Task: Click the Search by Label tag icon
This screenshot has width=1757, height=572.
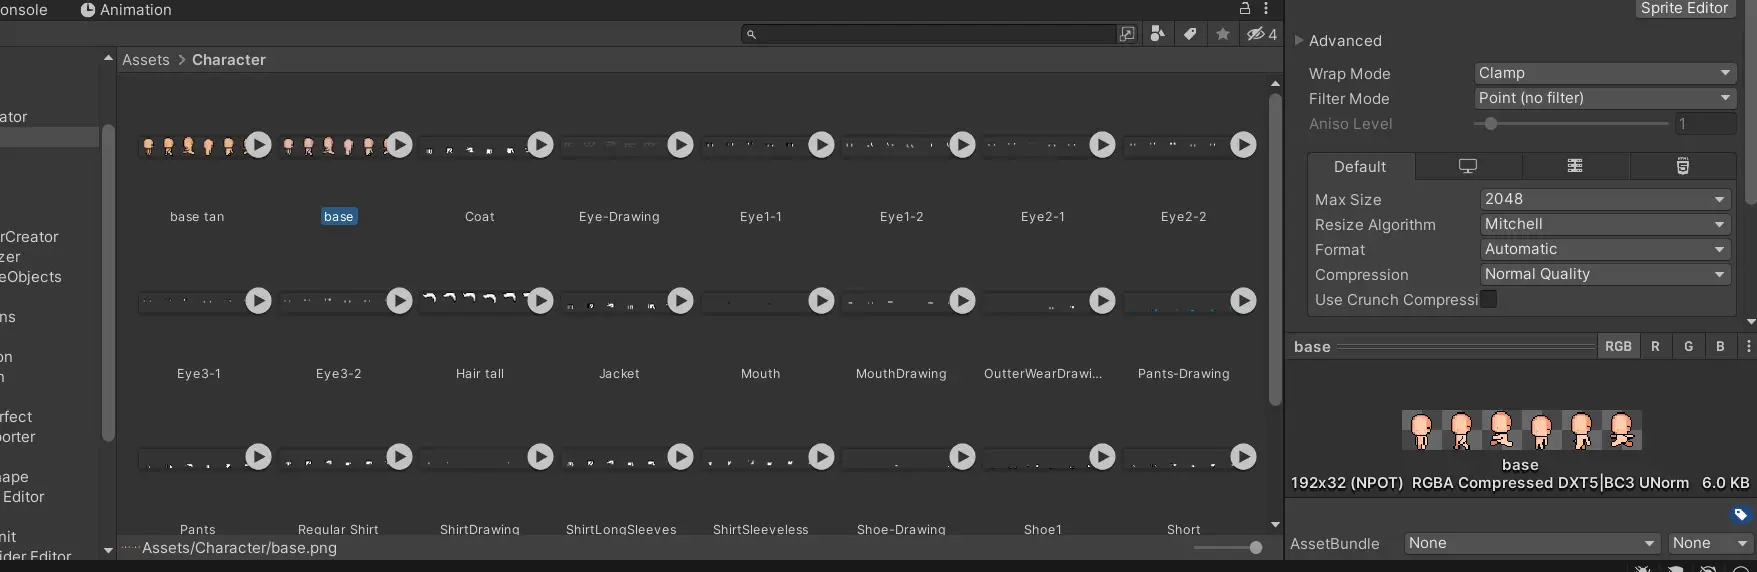Action: pyautogui.click(x=1190, y=34)
